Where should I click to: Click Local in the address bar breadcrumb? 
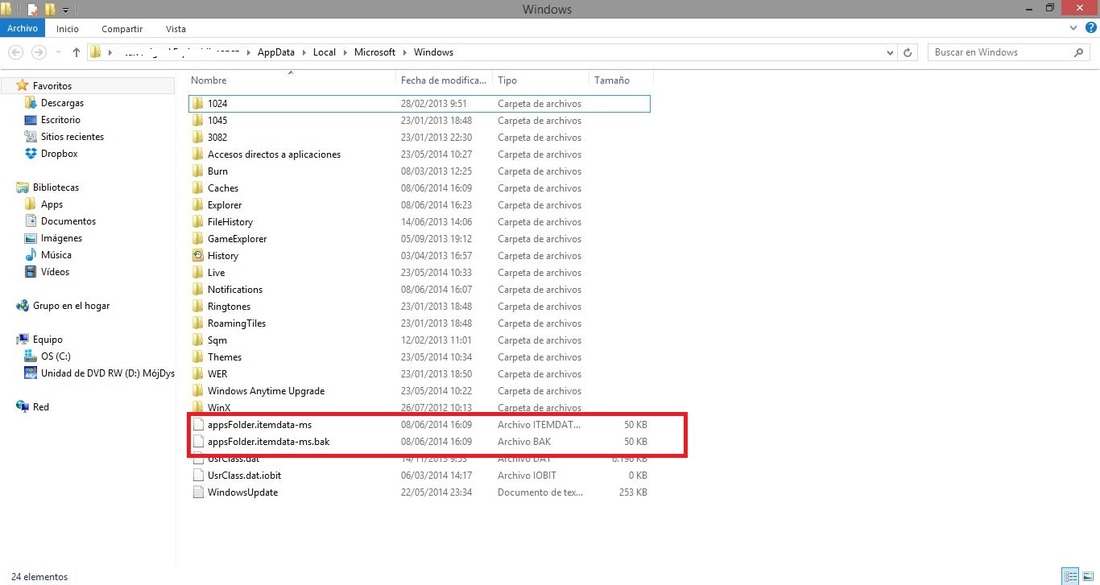tap(324, 52)
